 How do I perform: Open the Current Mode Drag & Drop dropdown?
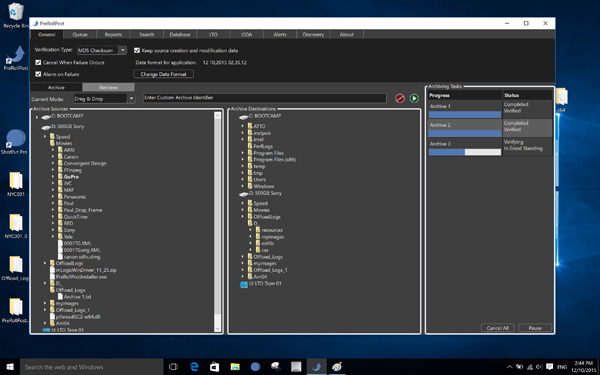(104, 99)
